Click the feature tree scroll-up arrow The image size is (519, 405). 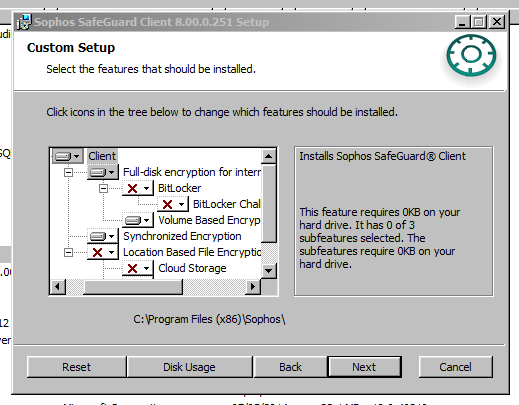(x=269, y=156)
